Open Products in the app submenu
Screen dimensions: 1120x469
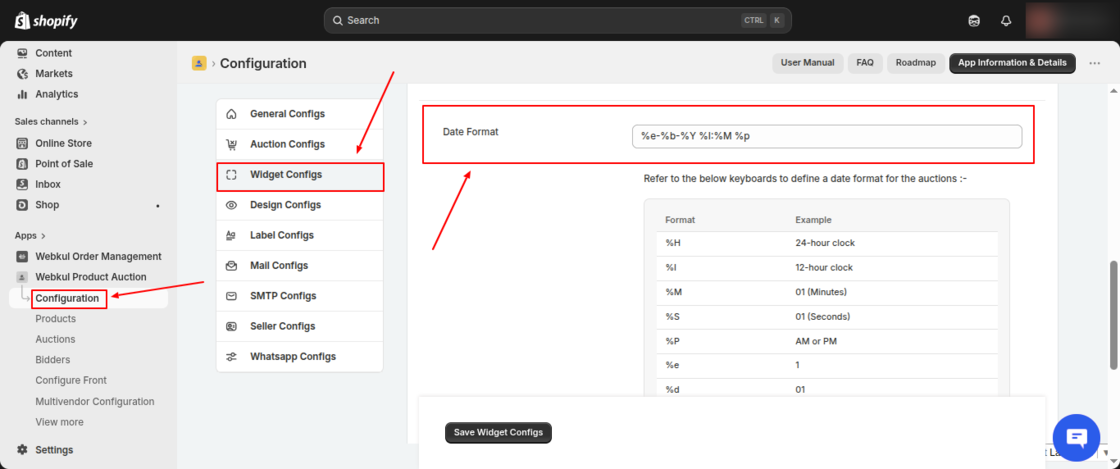[x=56, y=319]
